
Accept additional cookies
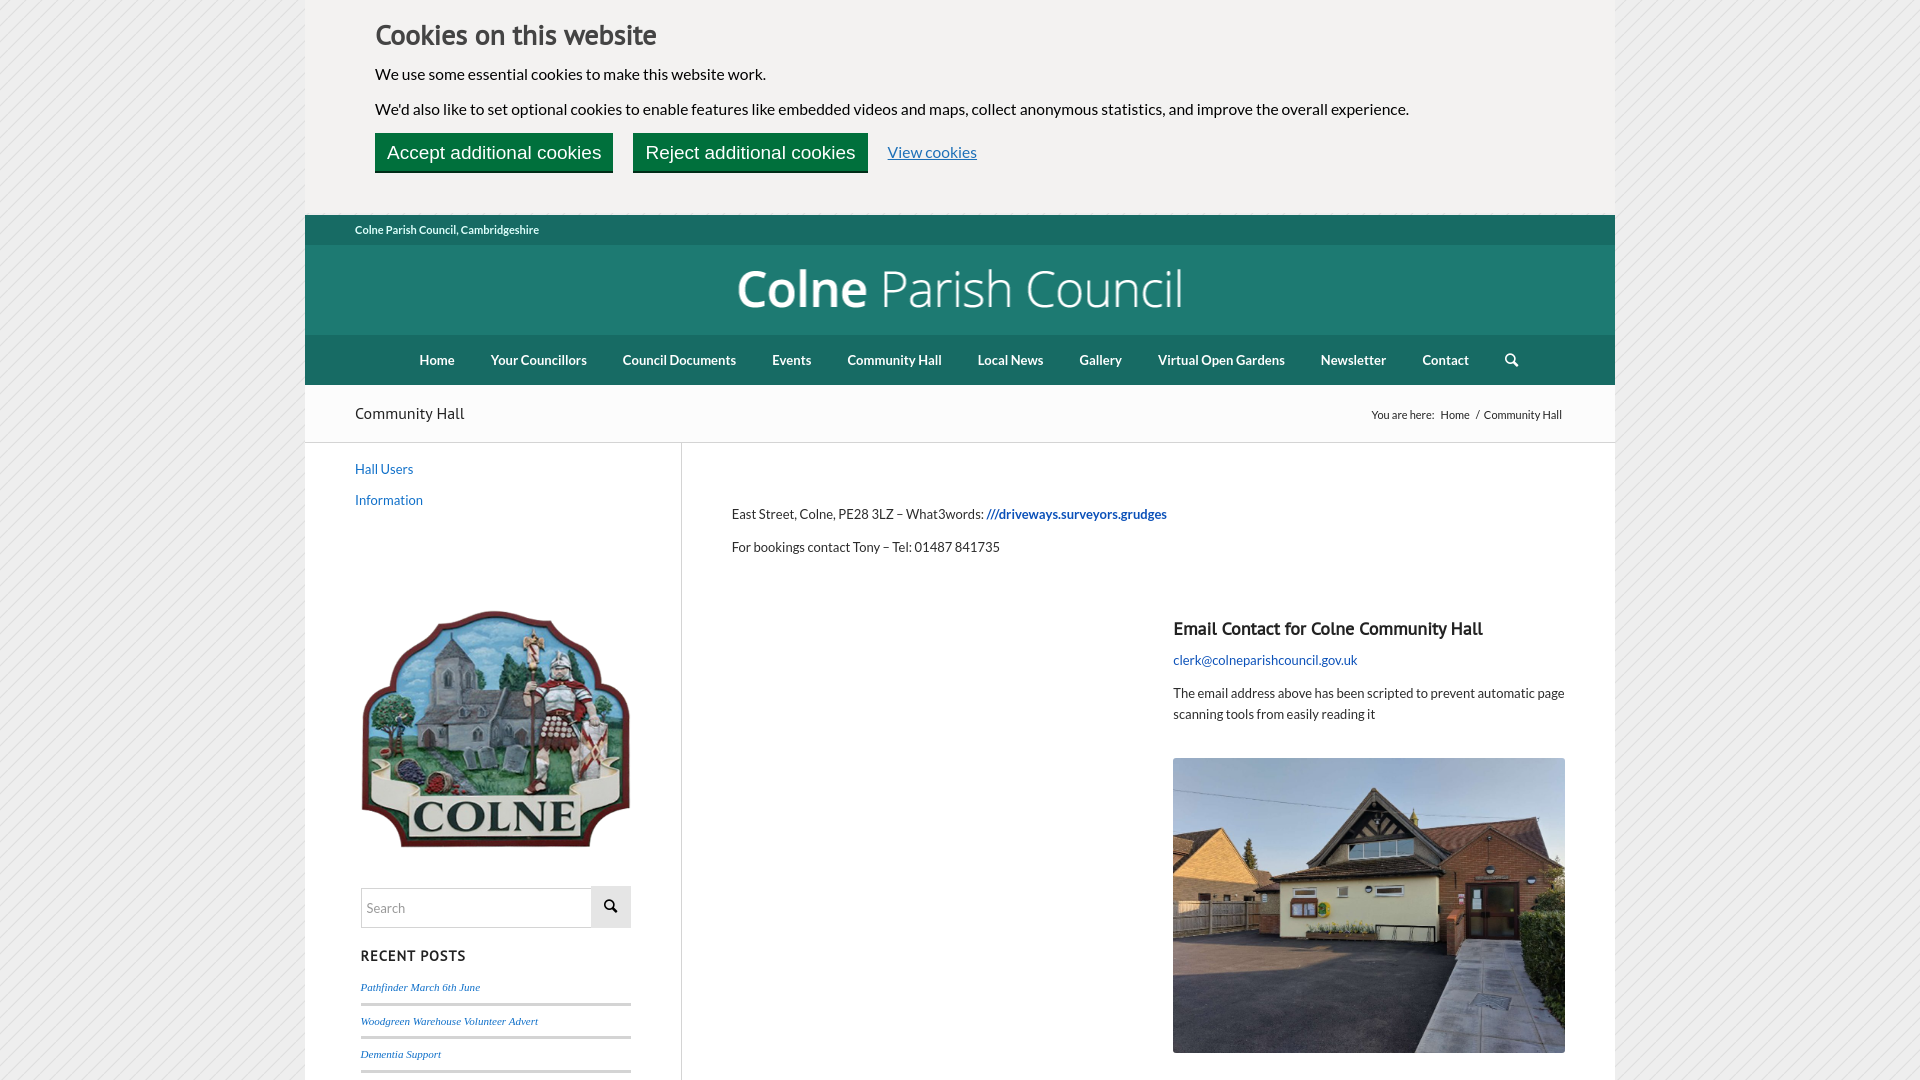494,153
